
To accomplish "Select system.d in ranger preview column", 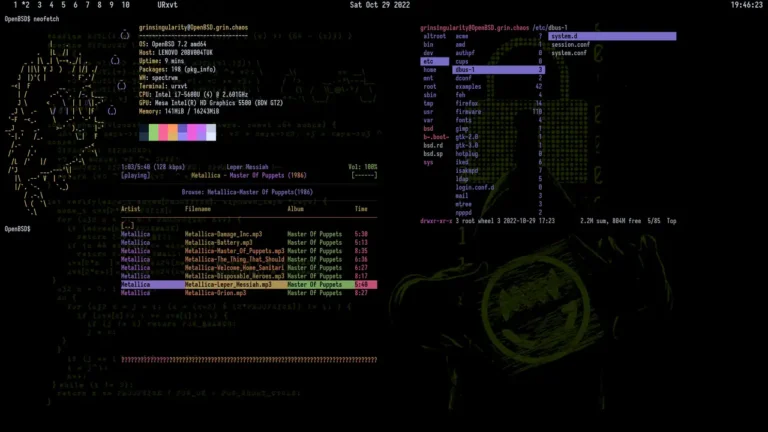I will click(612, 36).
